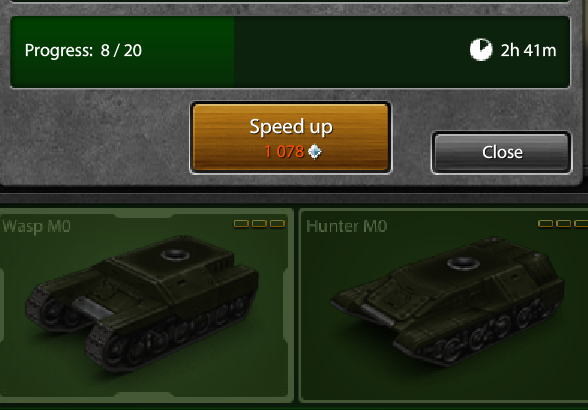Image resolution: width=588 pixels, height=410 pixels.
Task: Click Wasp M0 third upgrade slot indicator
Action: tap(277, 224)
